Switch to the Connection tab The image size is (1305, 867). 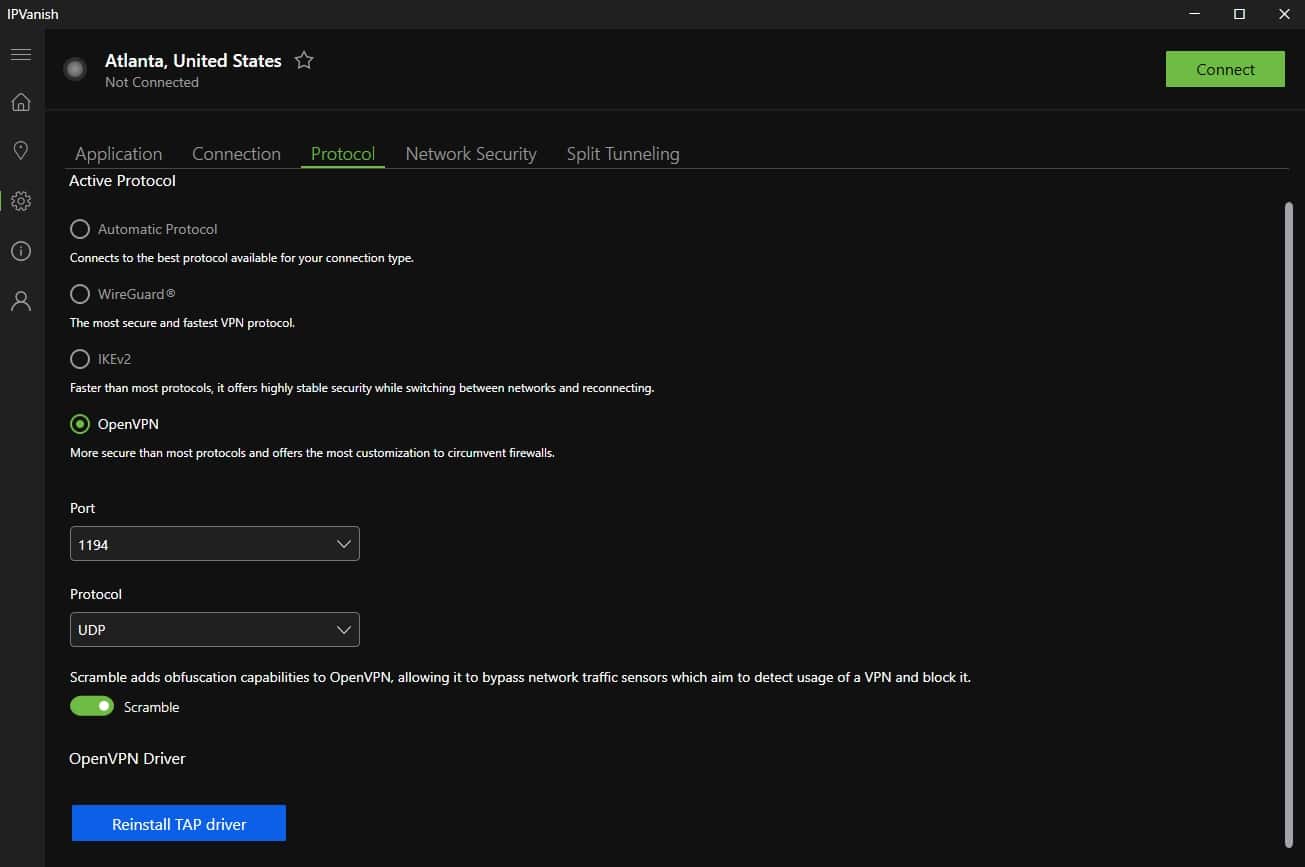pyautogui.click(x=236, y=154)
